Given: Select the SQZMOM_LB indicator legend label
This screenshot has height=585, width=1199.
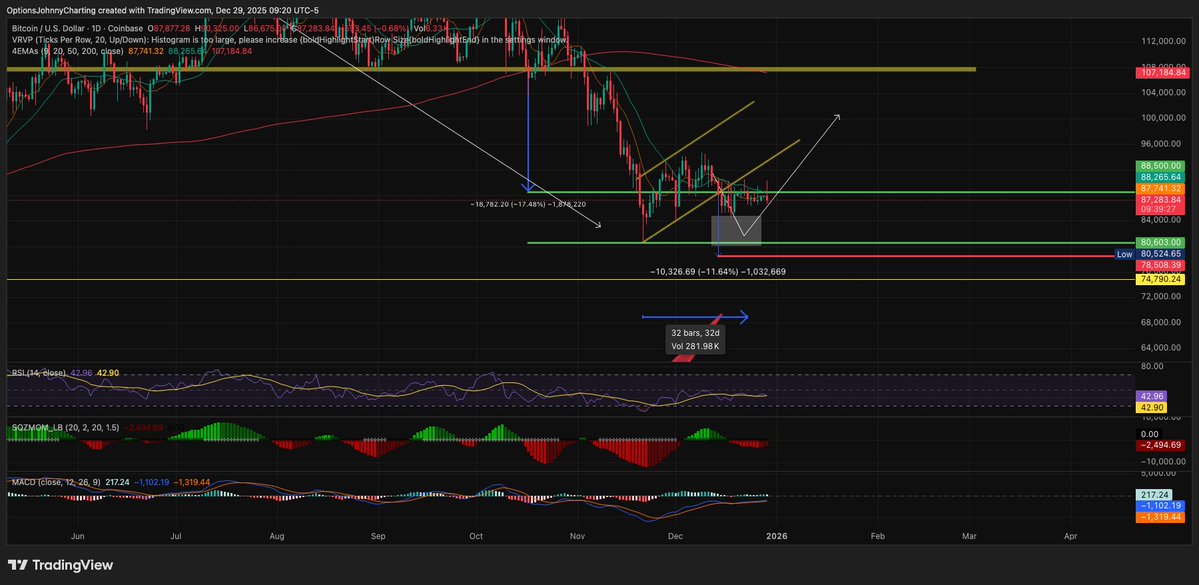Looking at the screenshot, I should pyautogui.click(x=64, y=427).
